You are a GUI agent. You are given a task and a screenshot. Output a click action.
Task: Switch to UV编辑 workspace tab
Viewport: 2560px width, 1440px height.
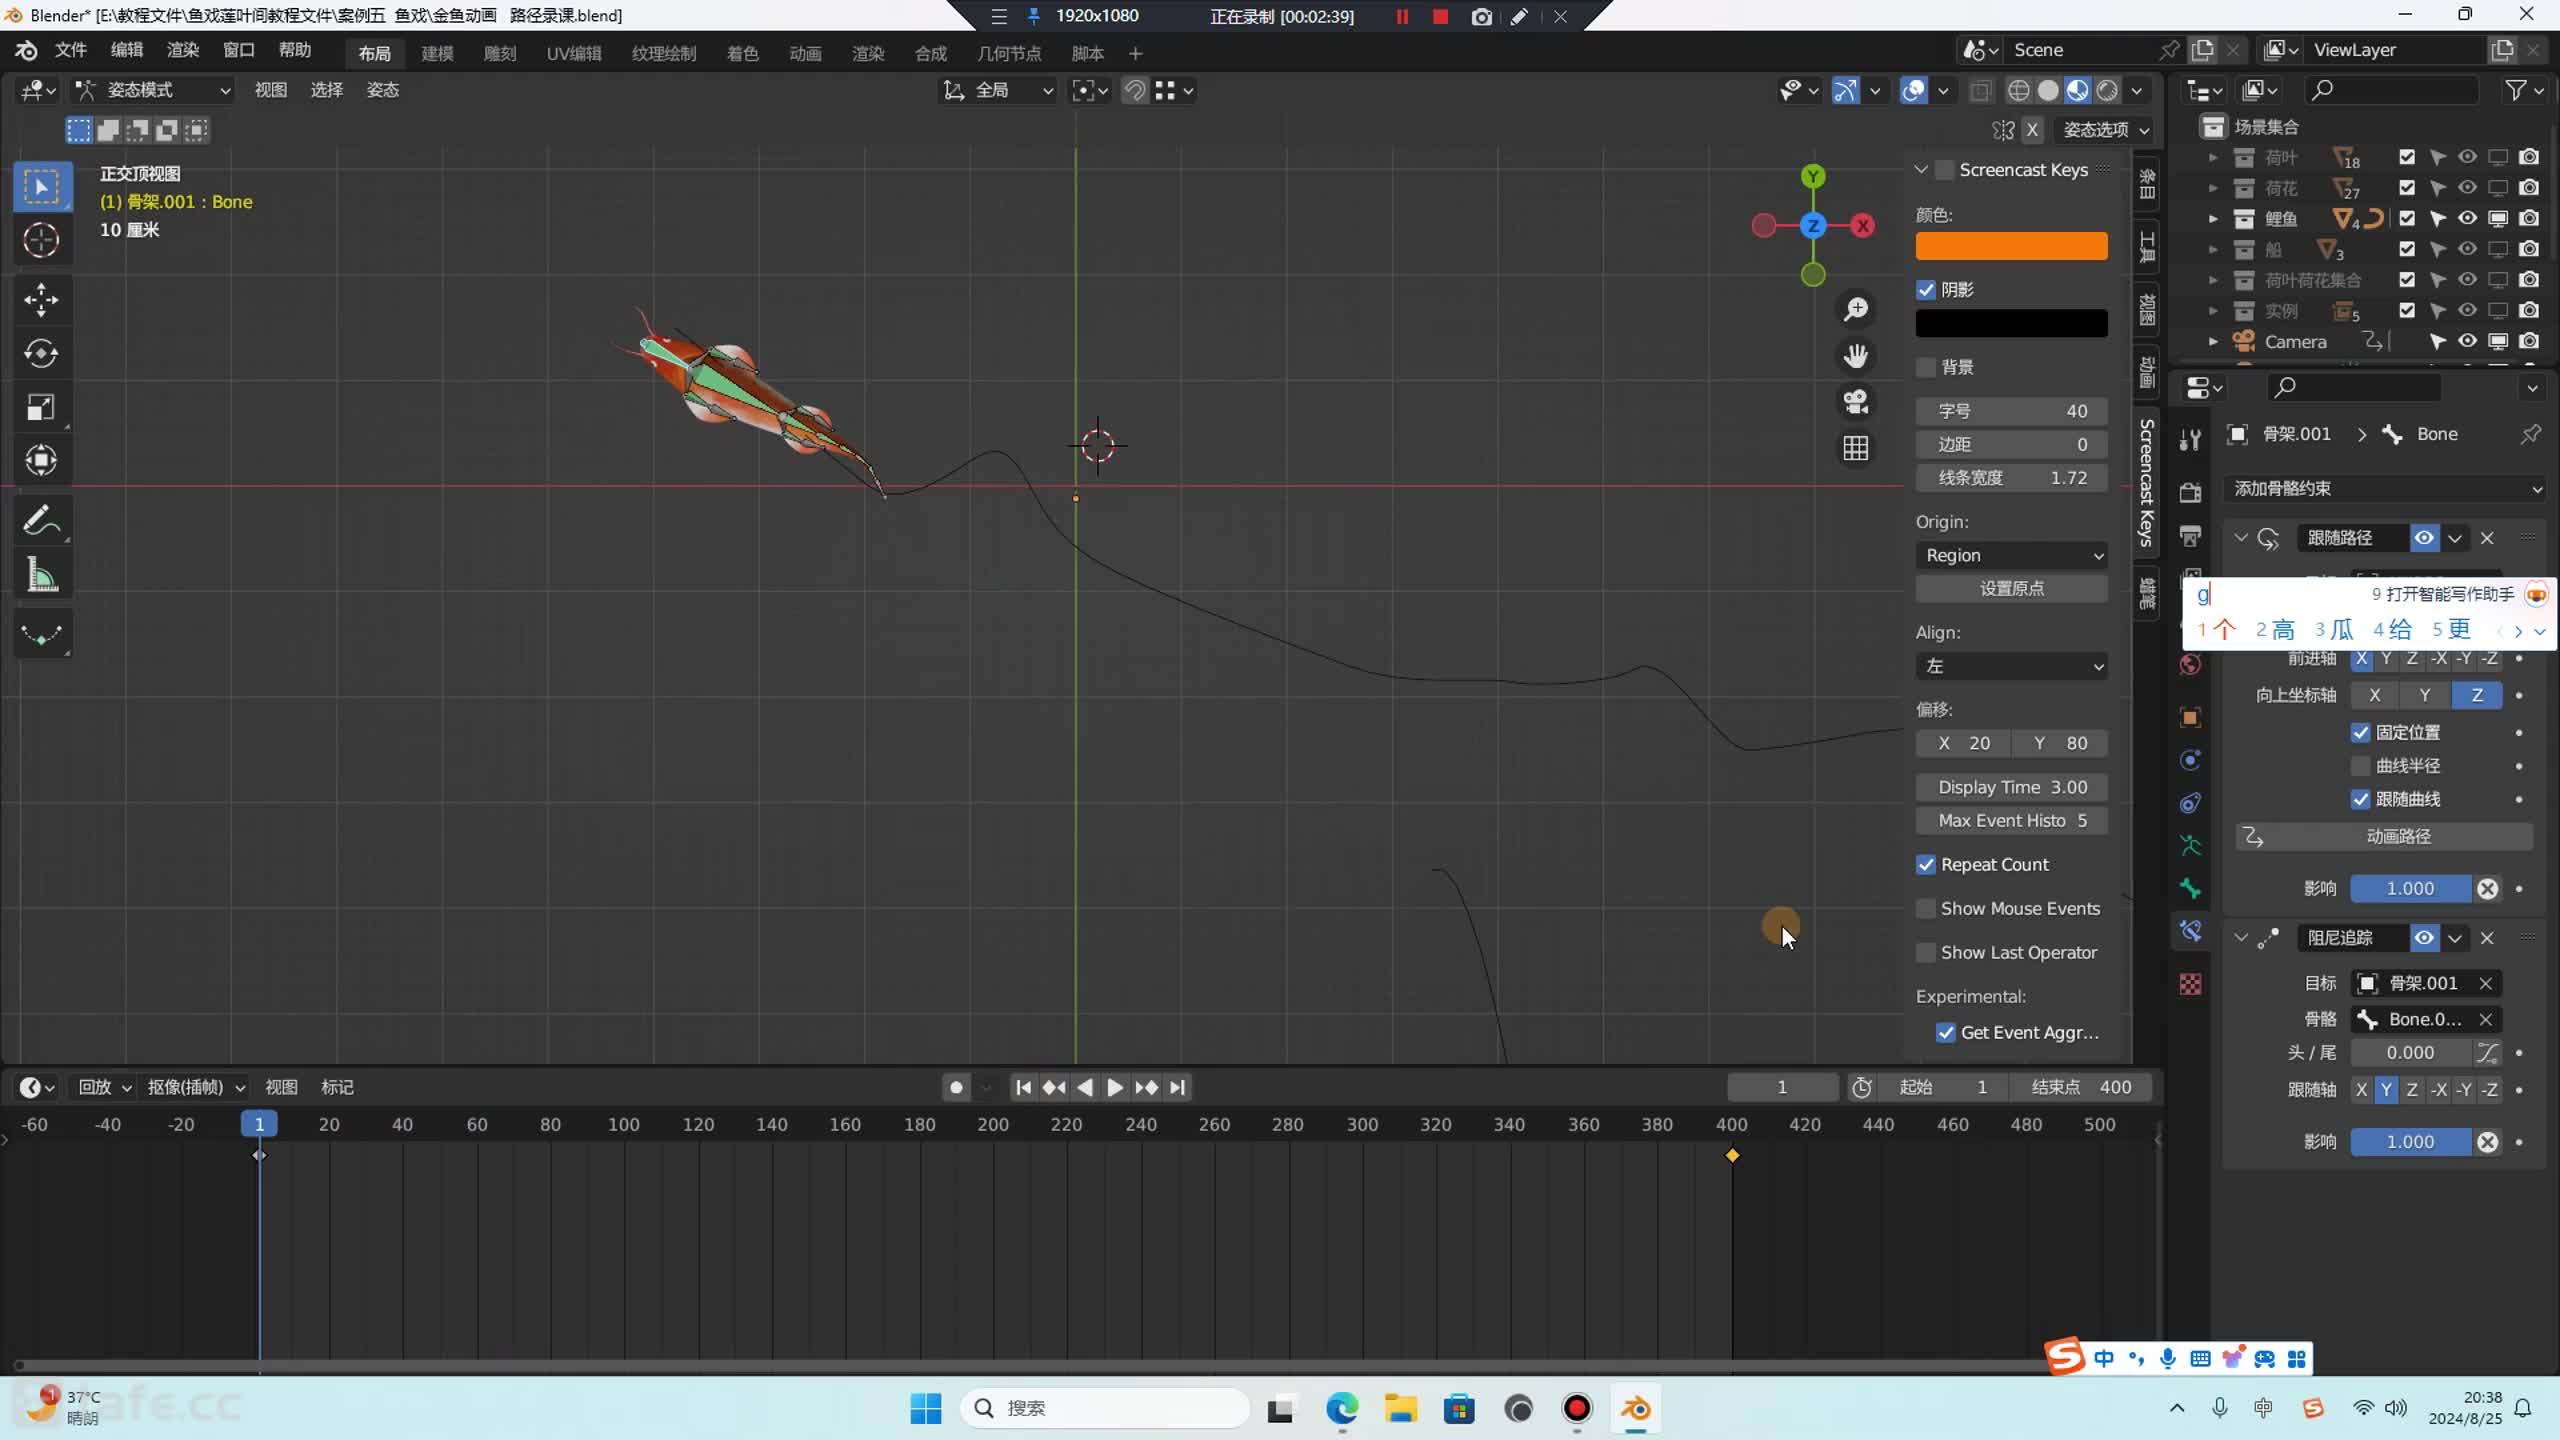click(x=574, y=54)
